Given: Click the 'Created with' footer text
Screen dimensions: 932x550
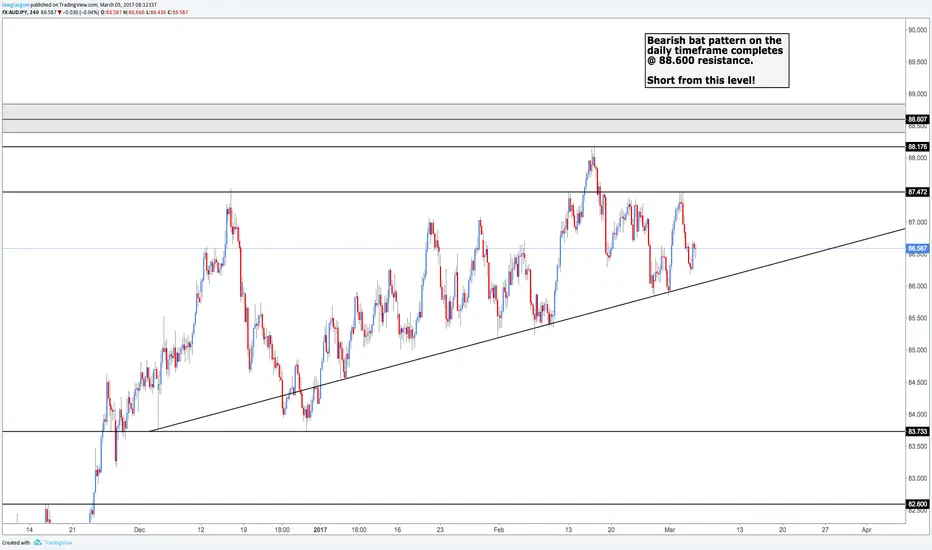Looking at the screenshot, I should pyautogui.click(x=16, y=542).
